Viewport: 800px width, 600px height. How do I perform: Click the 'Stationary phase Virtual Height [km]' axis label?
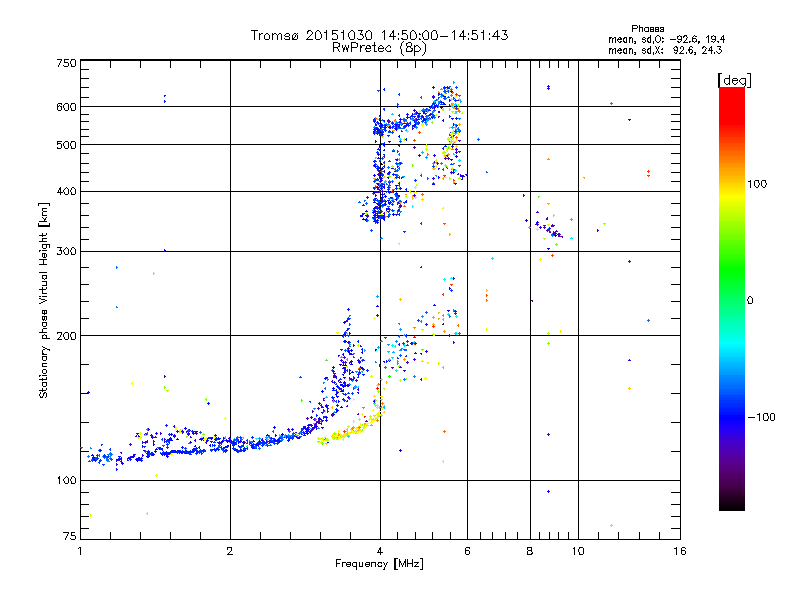[44, 300]
